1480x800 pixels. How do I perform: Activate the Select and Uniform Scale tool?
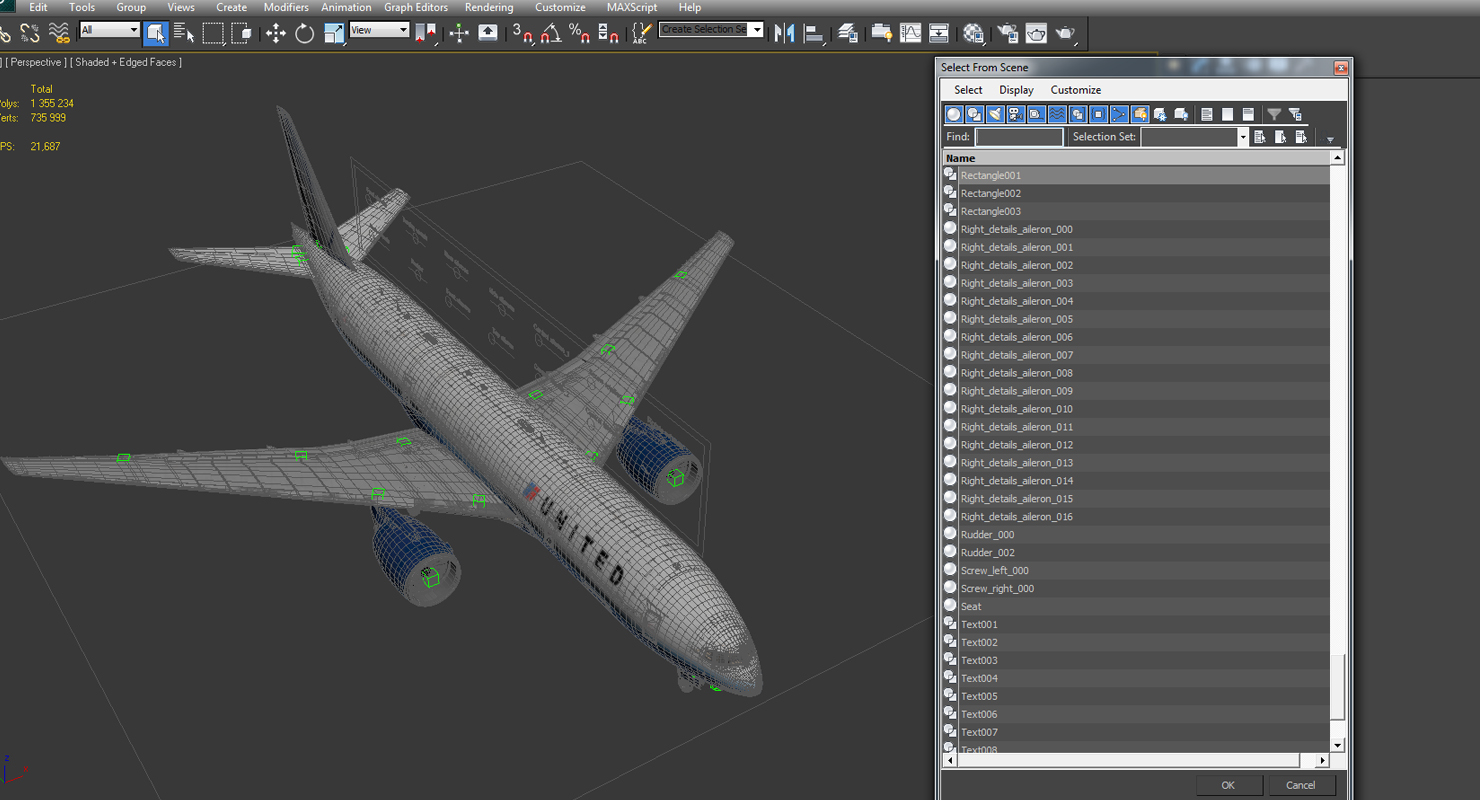pos(334,33)
